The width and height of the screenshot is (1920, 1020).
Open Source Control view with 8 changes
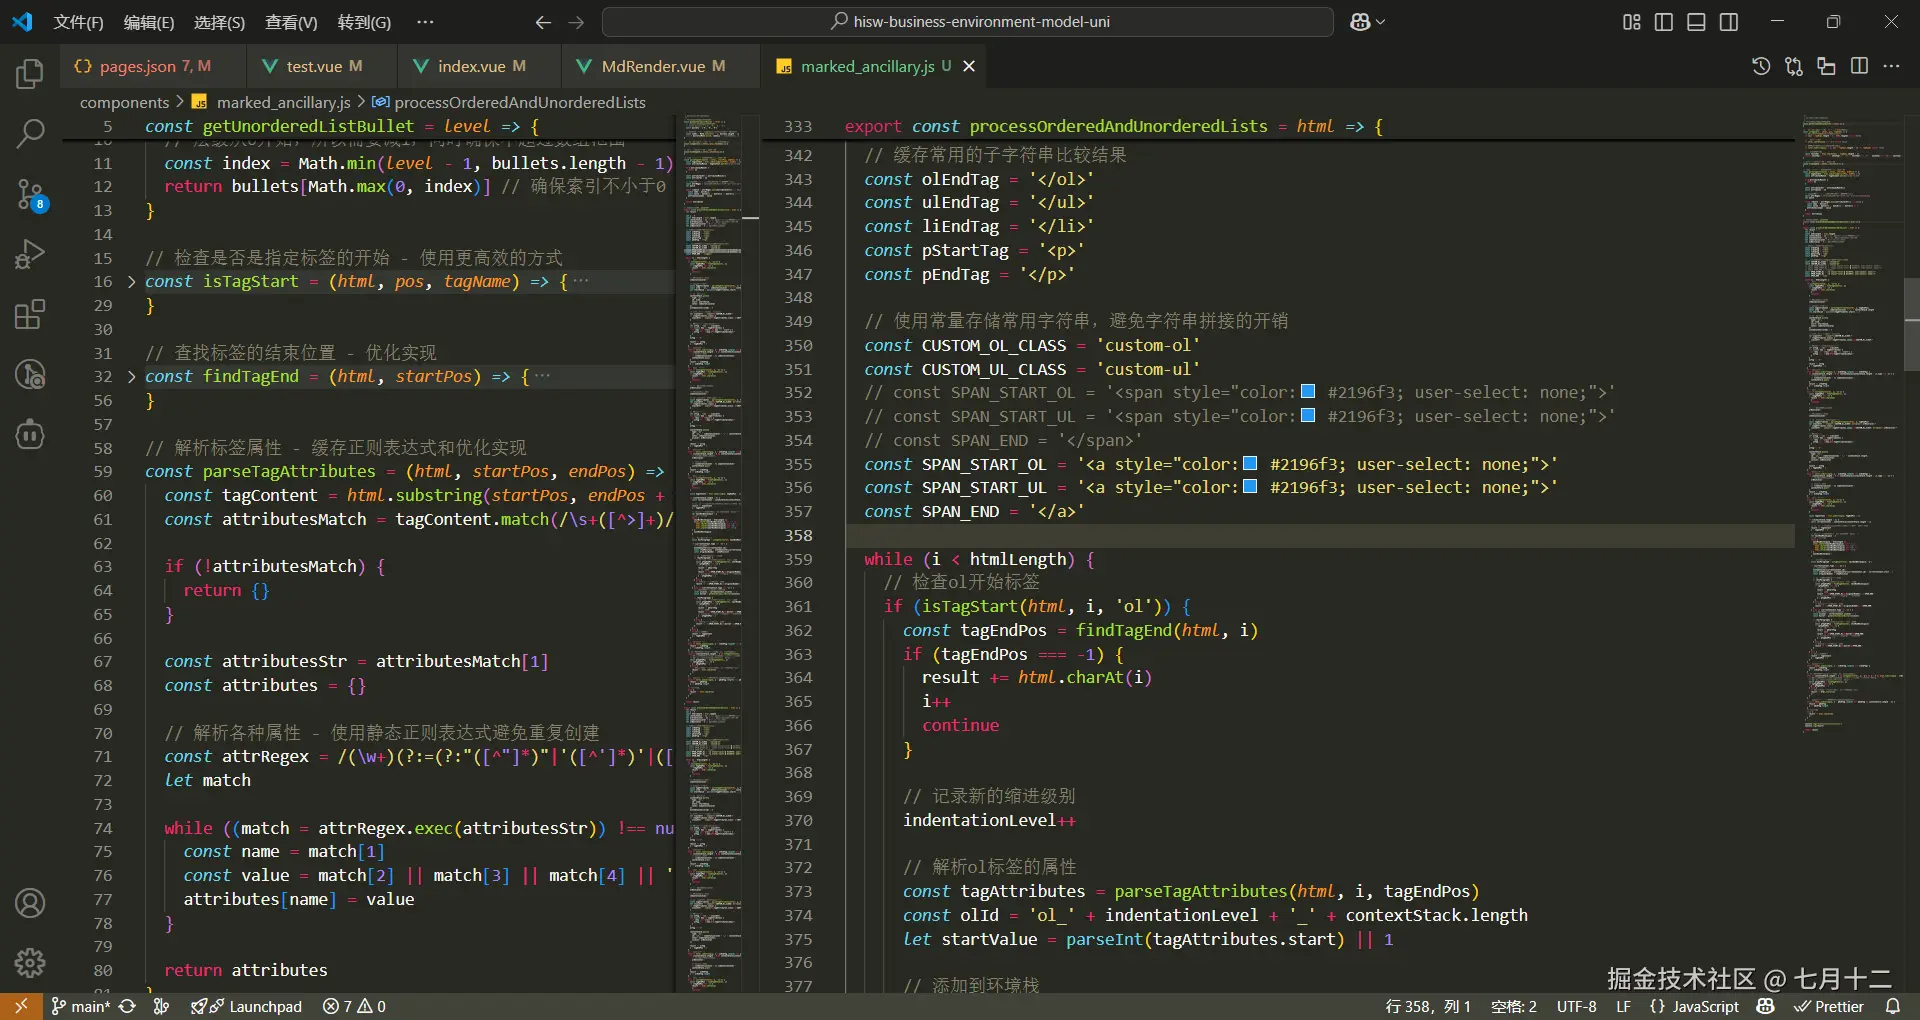pos(30,195)
